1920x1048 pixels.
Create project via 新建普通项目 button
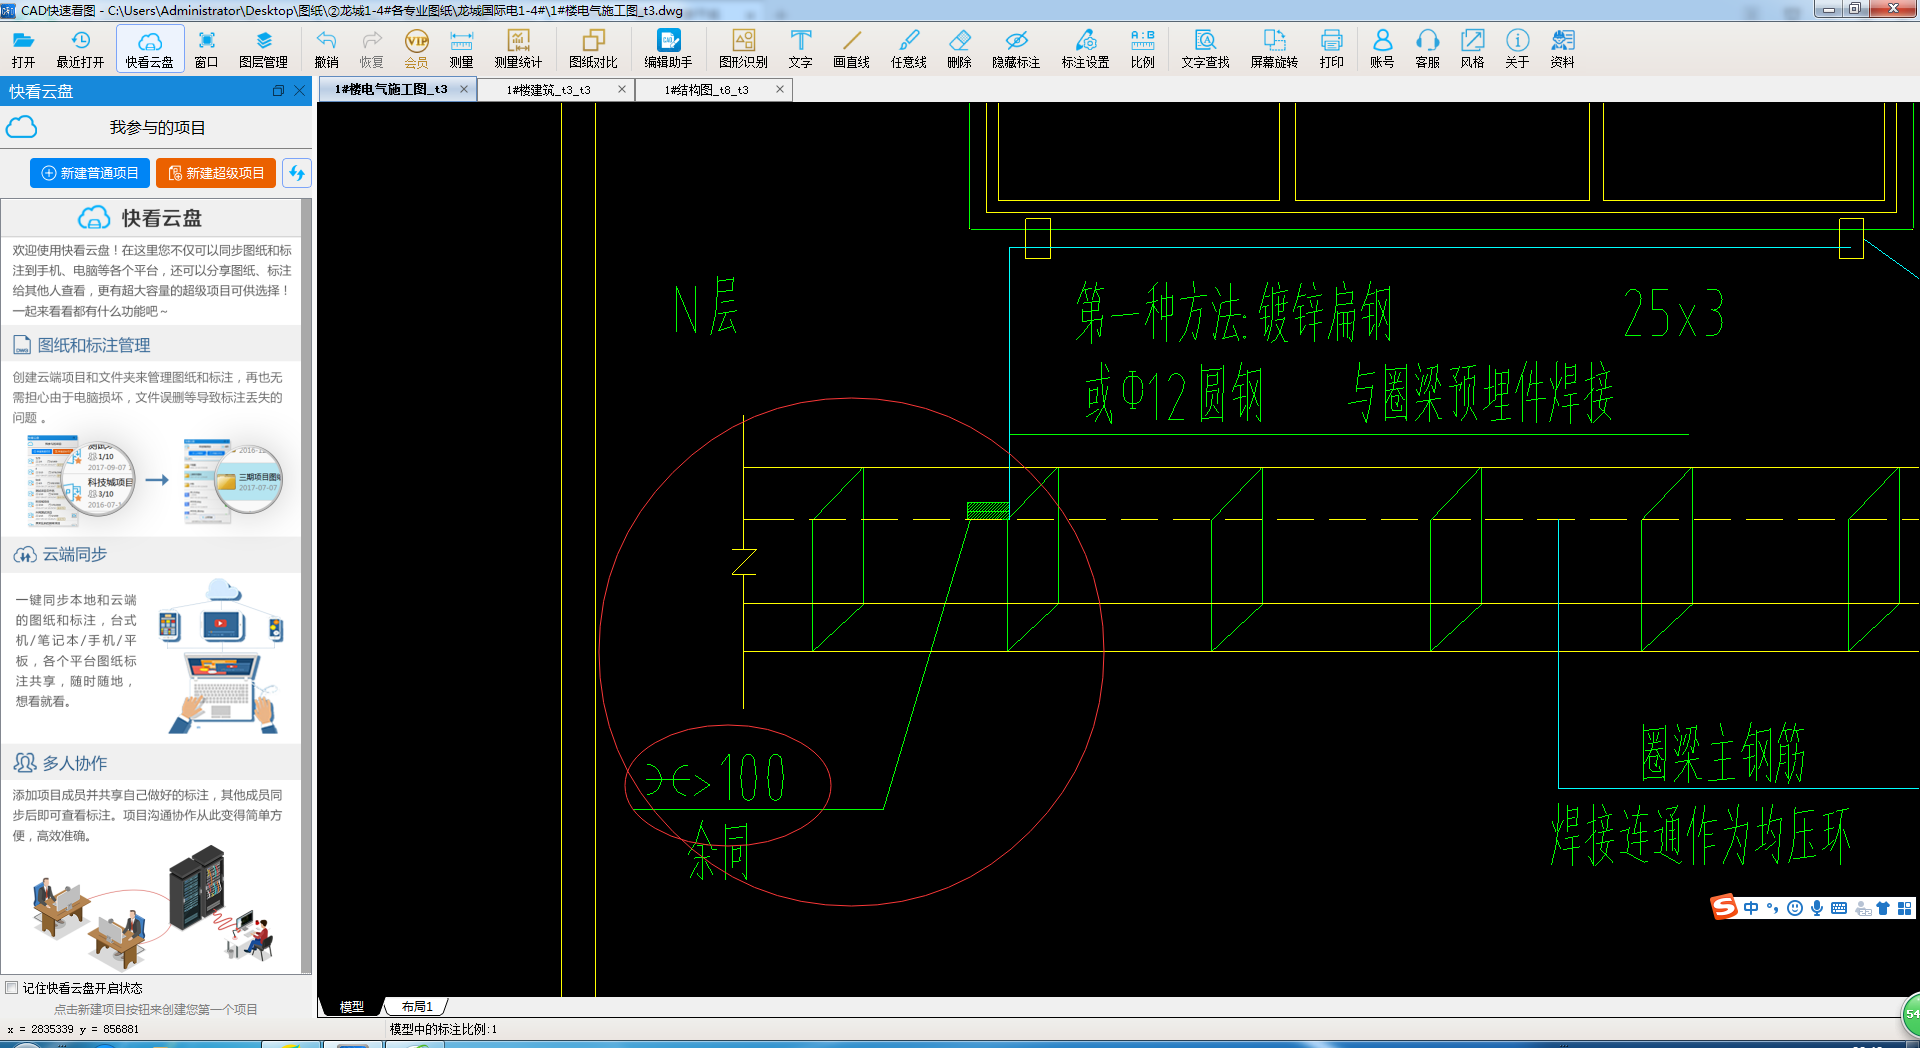(x=90, y=173)
